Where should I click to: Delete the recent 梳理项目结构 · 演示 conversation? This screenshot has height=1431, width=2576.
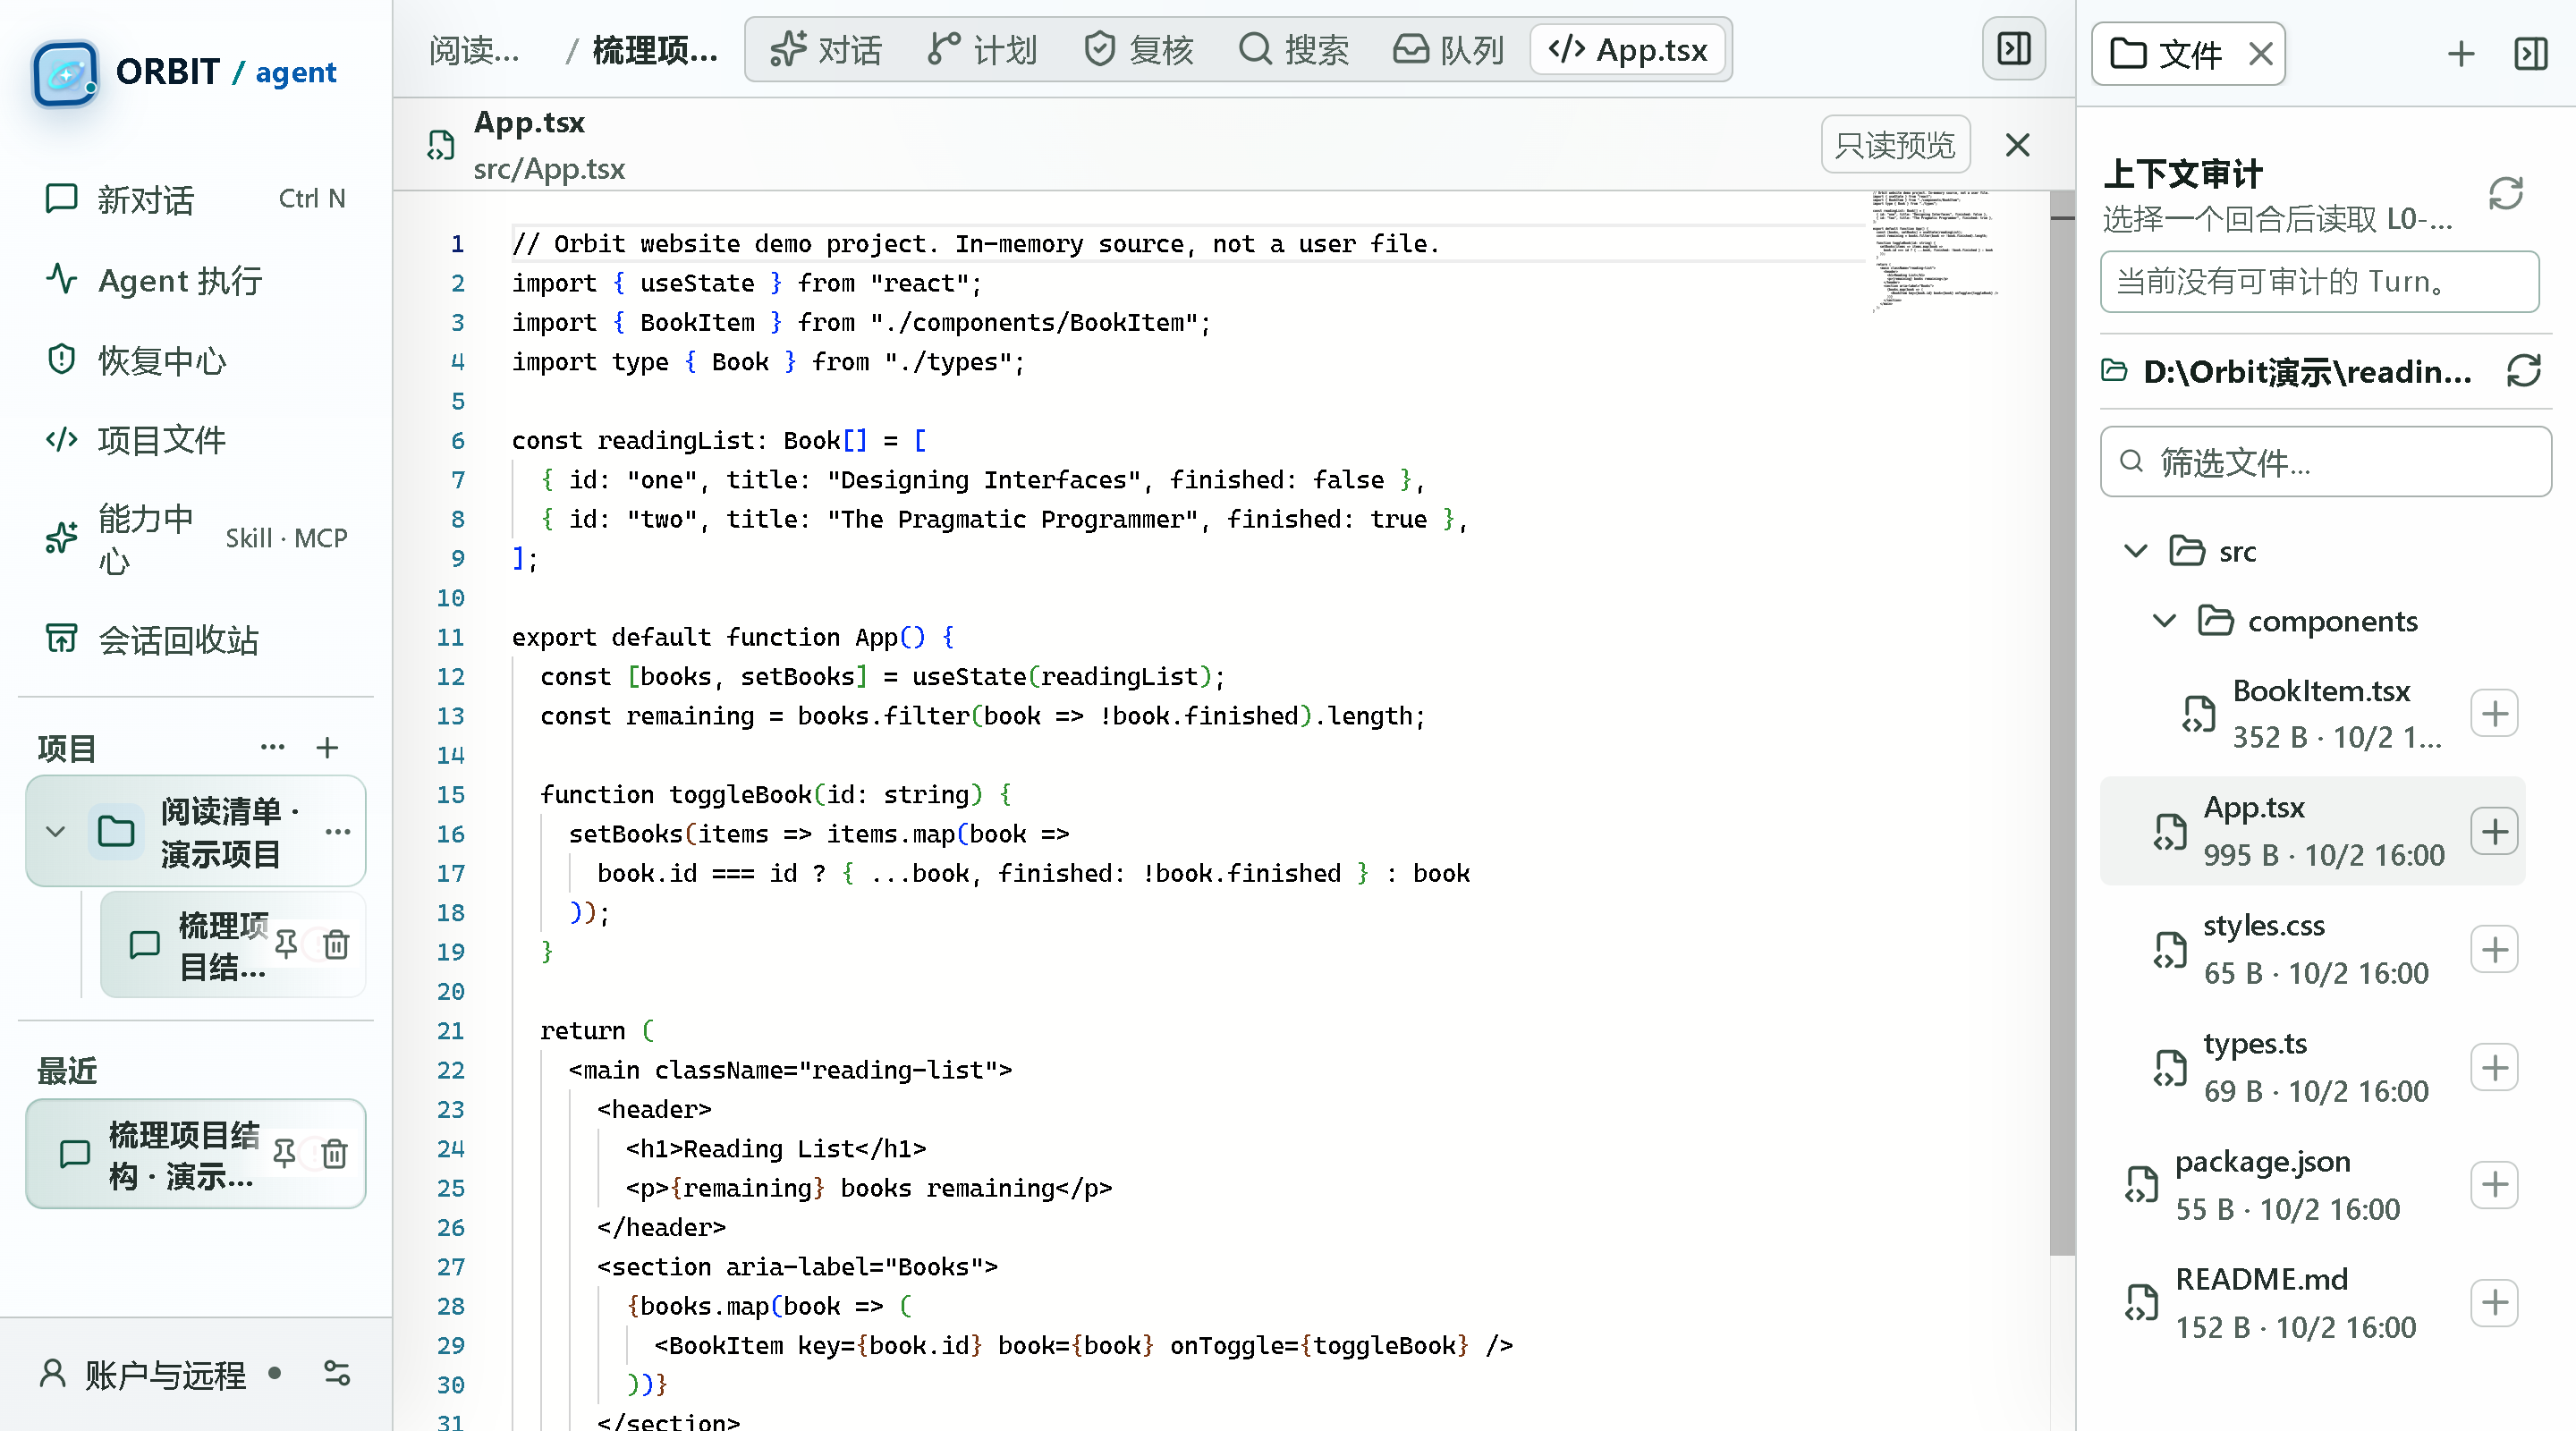click(x=335, y=1153)
